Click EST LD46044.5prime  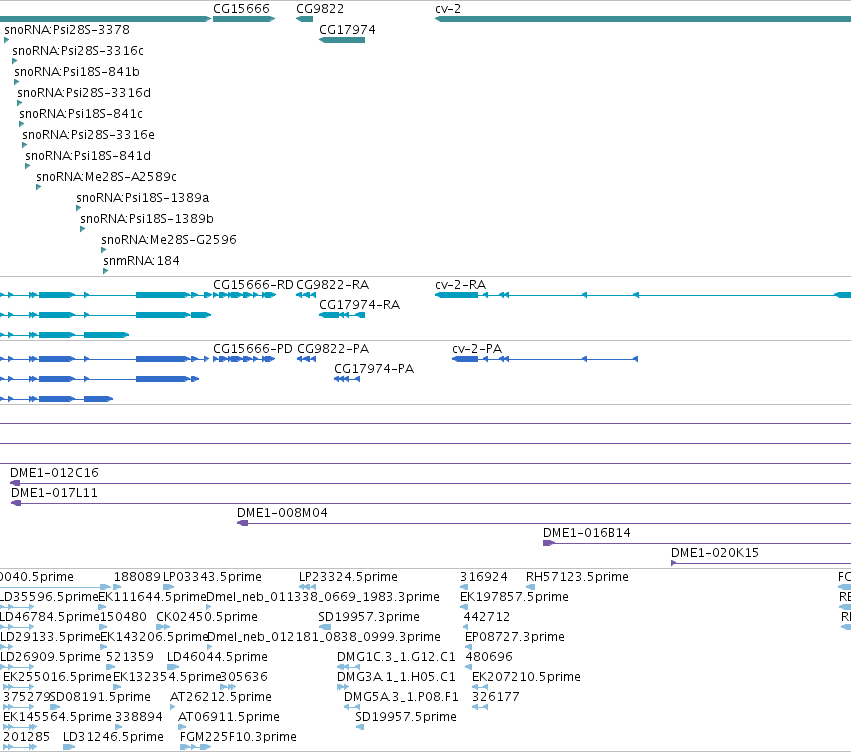pyautogui.click(x=217, y=657)
